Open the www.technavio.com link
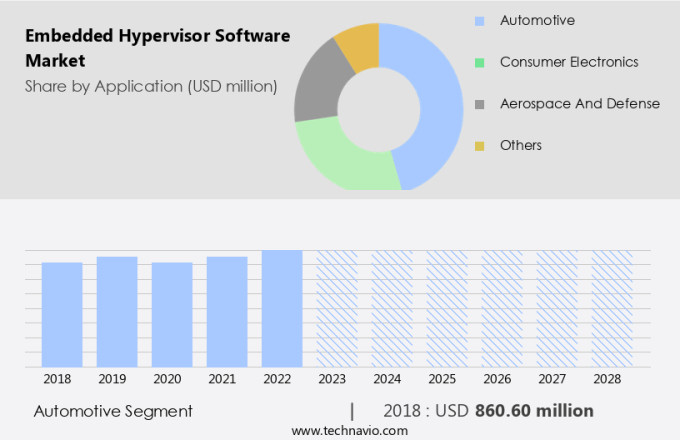 point(349,430)
